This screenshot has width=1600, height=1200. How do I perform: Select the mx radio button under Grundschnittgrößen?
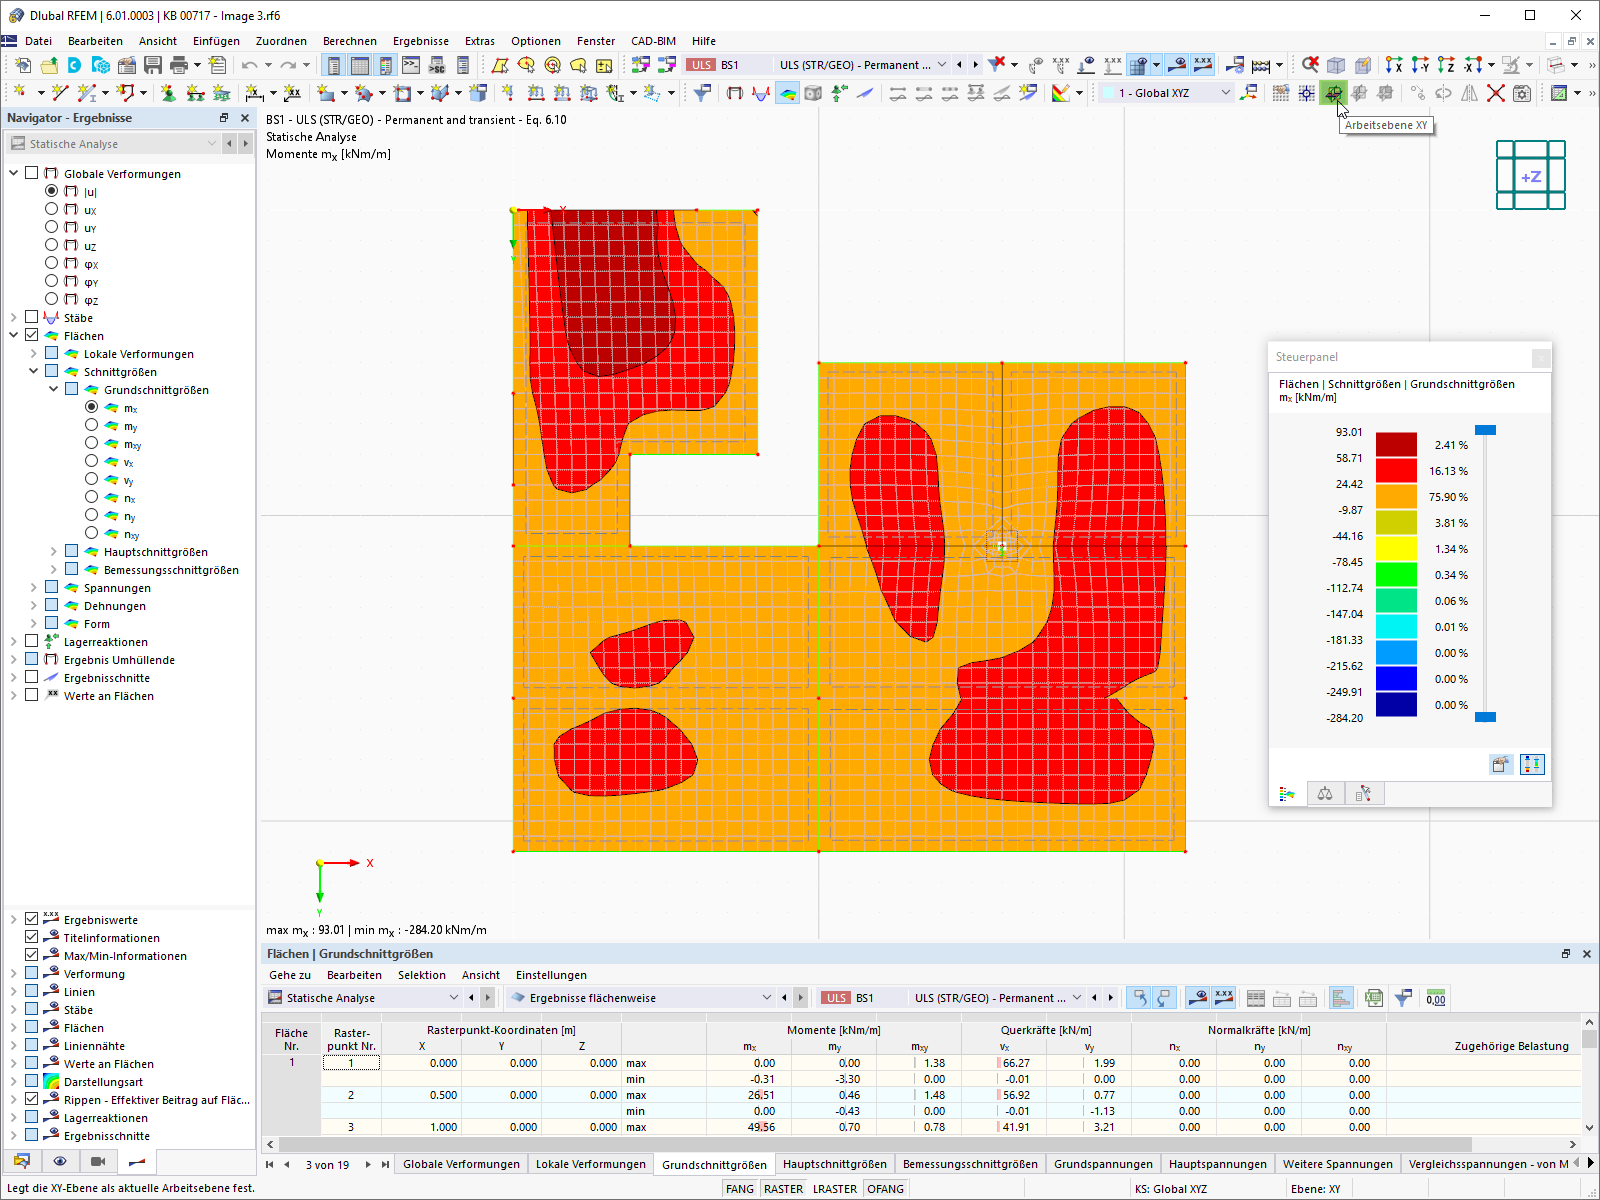92,407
